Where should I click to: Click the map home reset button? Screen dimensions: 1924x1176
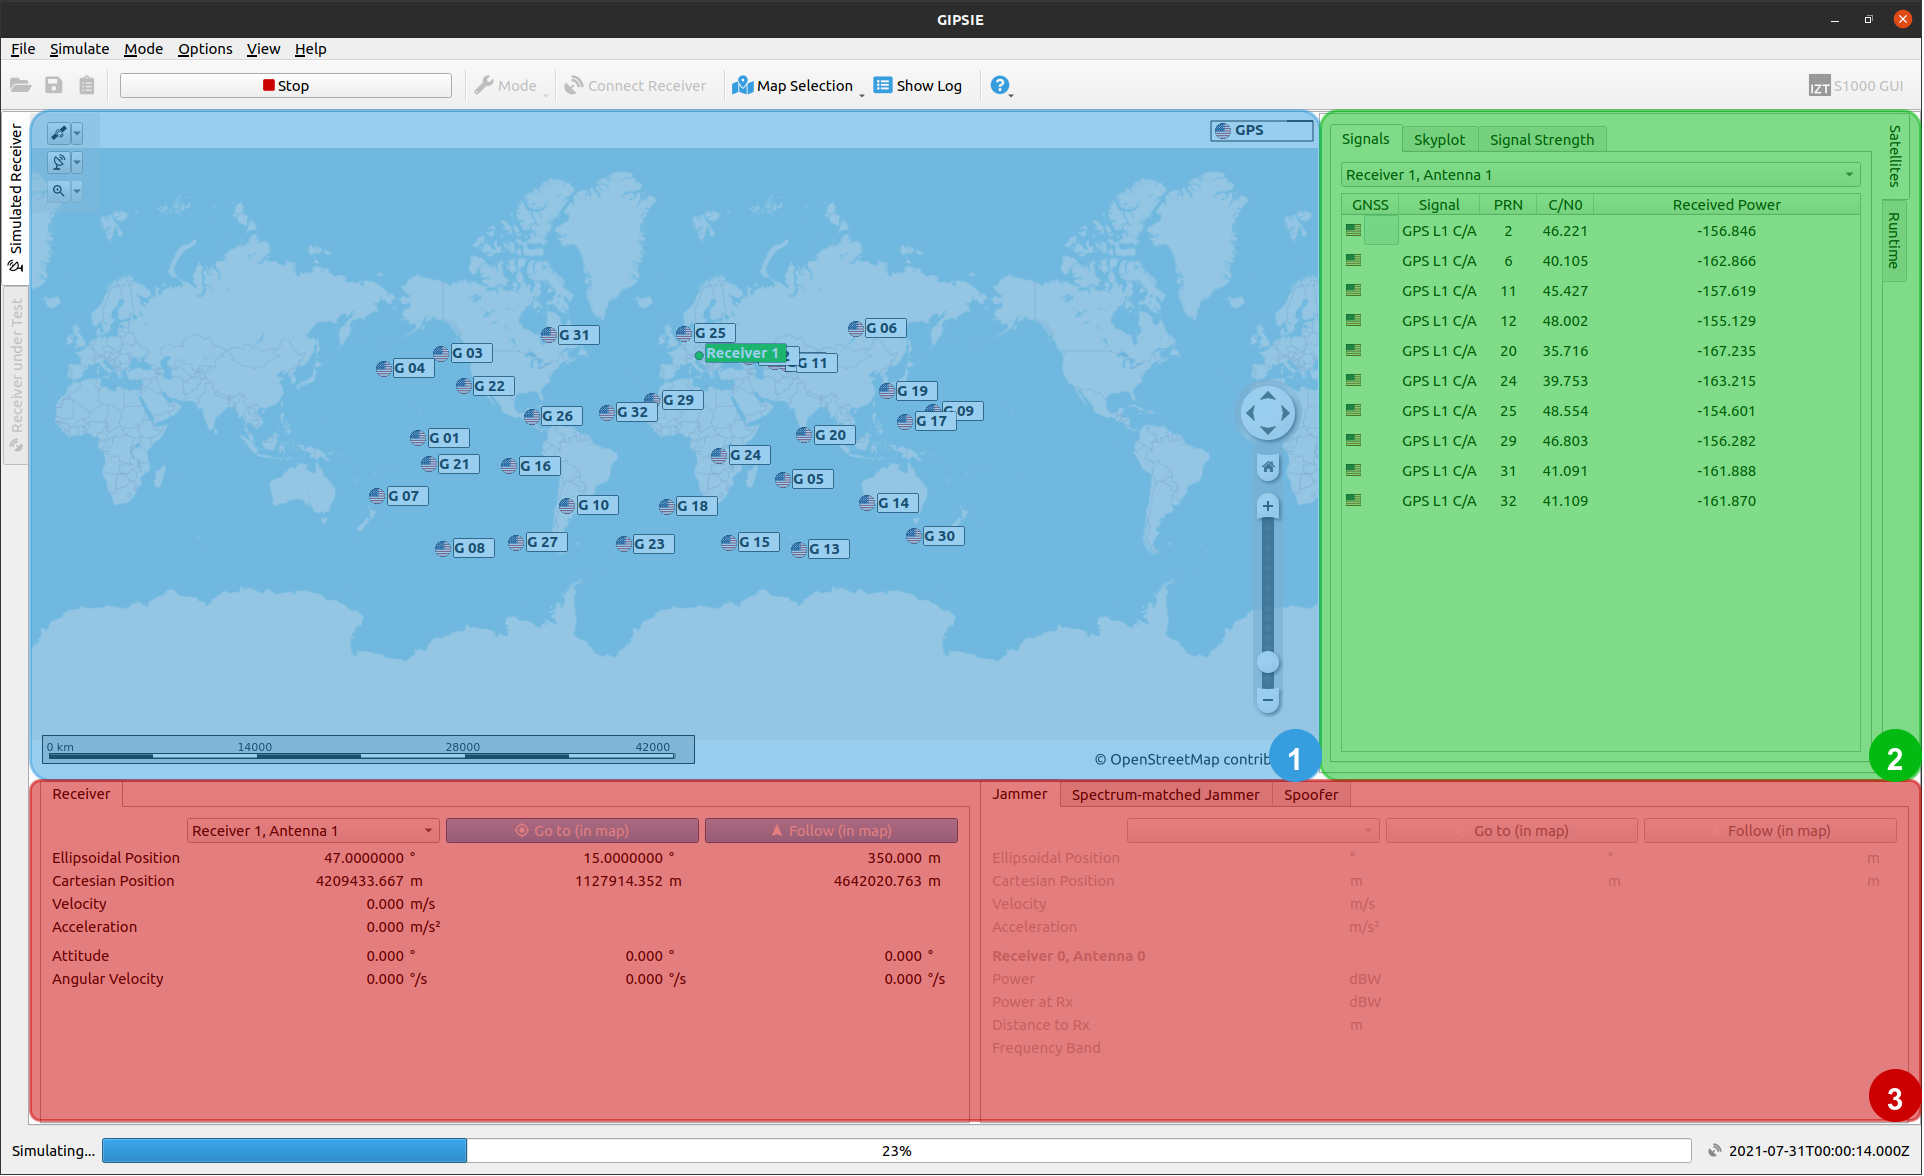pos(1268,467)
